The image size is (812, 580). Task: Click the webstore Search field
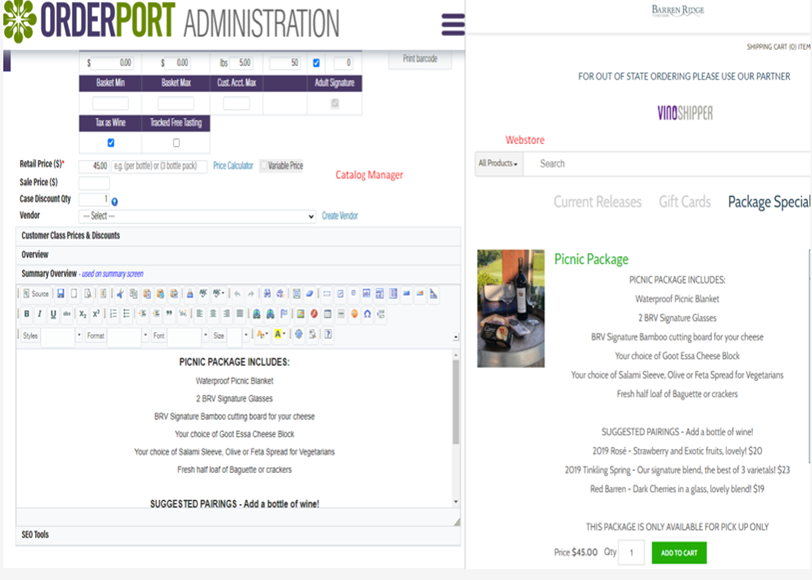[x=667, y=164]
